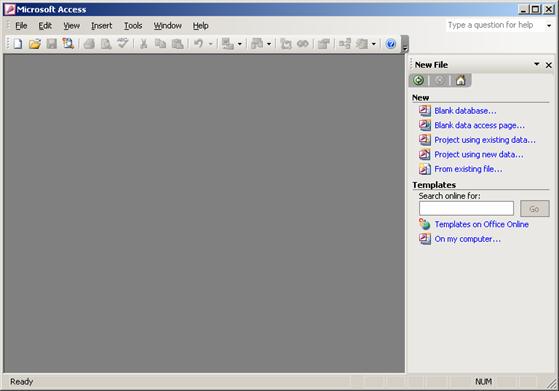Click the Go button next to the search box
The image size is (559, 391).
(534, 209)
